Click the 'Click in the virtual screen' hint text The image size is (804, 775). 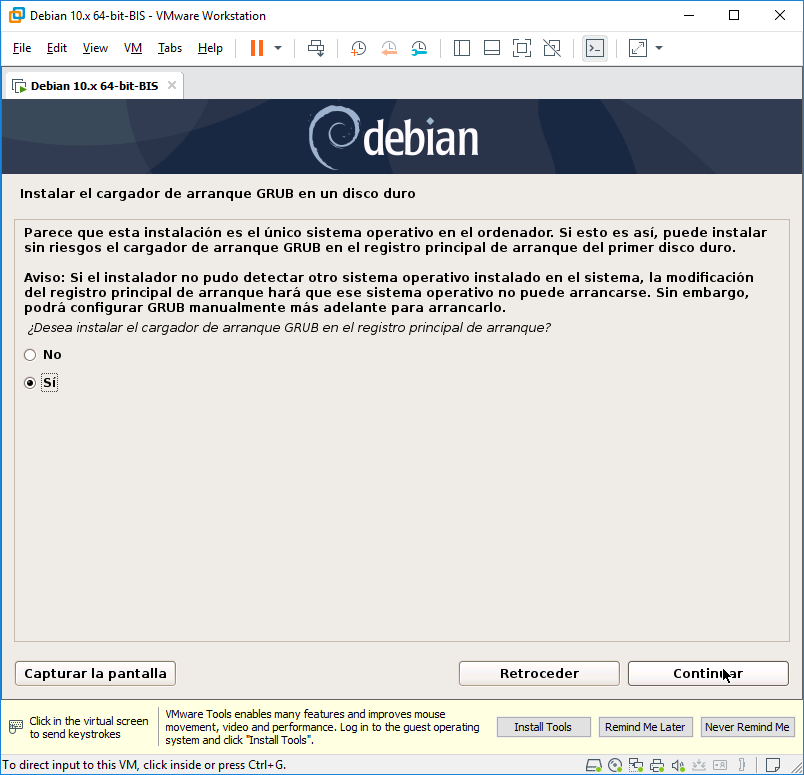click(x=89, y=727)
